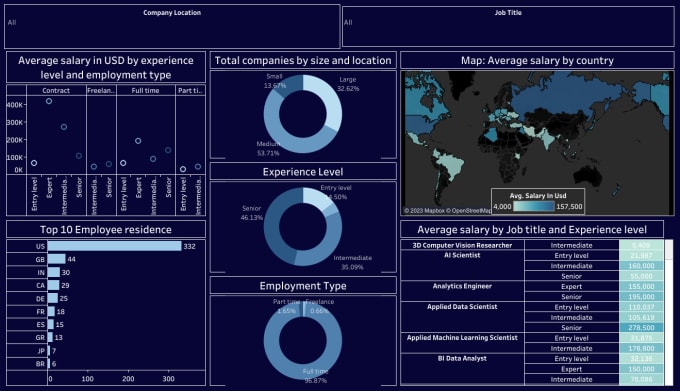Viewport: 680px width, 391px height.
Task: Open the Job Title filter showing All
Action: (x=508, y=27)
